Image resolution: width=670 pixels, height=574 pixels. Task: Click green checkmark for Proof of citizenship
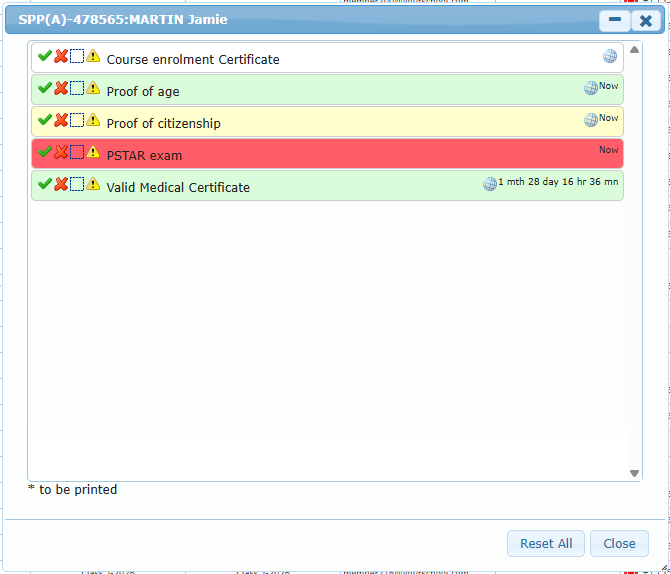click(x=45, y=120)
